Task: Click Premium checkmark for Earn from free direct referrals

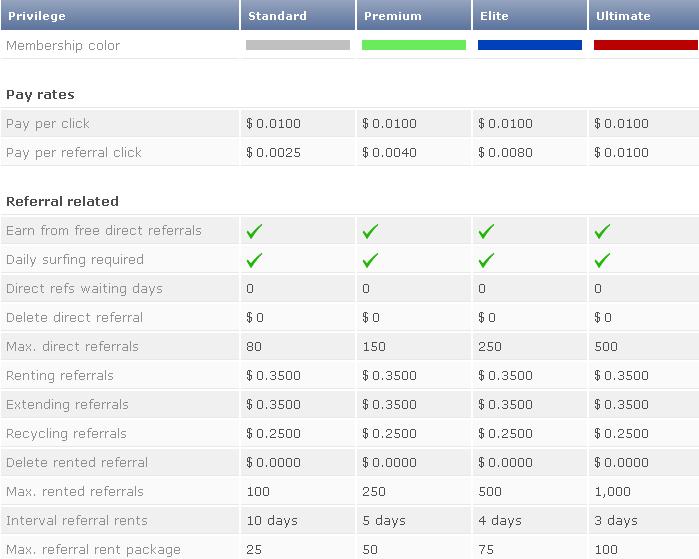Action: tap(370, 231)
